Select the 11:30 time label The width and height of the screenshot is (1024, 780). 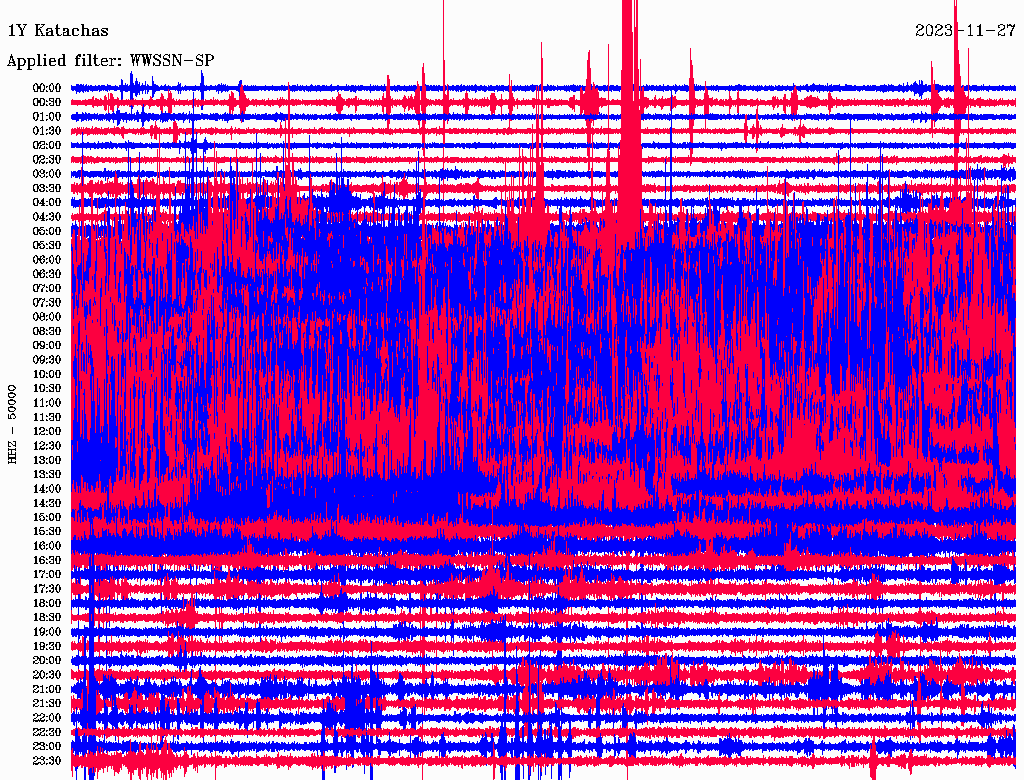point(47,417)
